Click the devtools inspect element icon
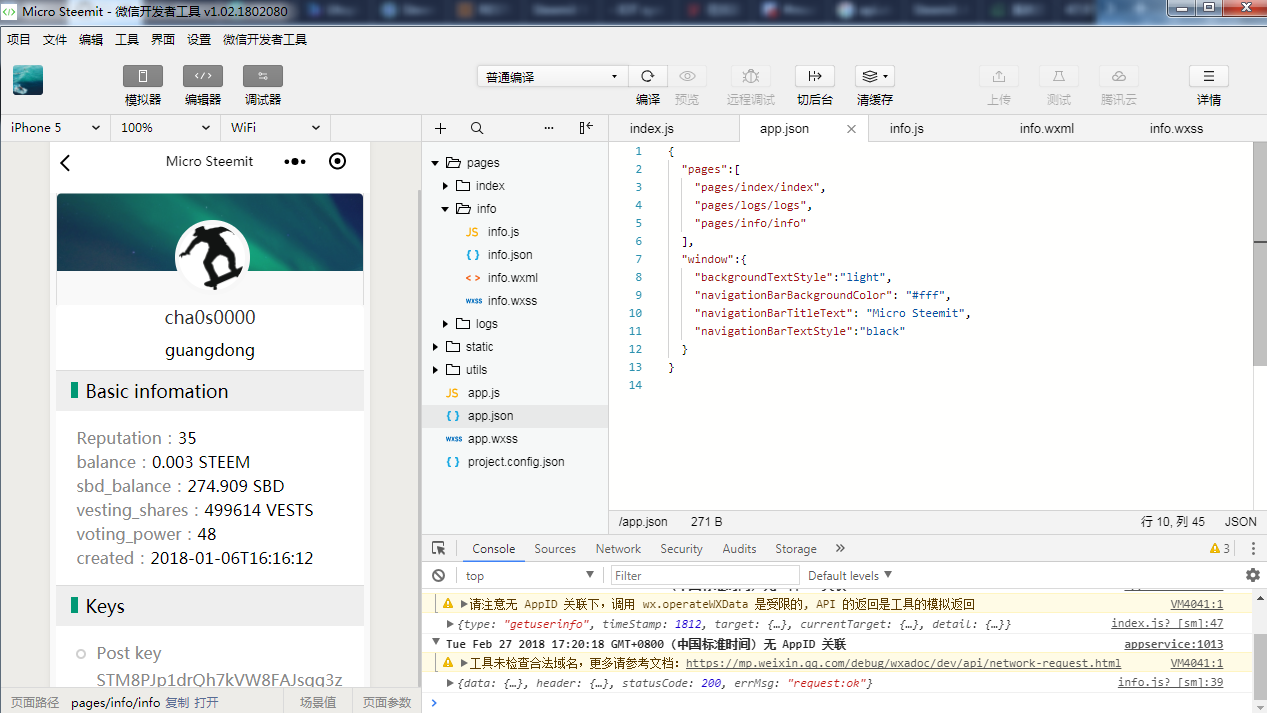This screenshot has width=1267, height=713. click(438, 548)
